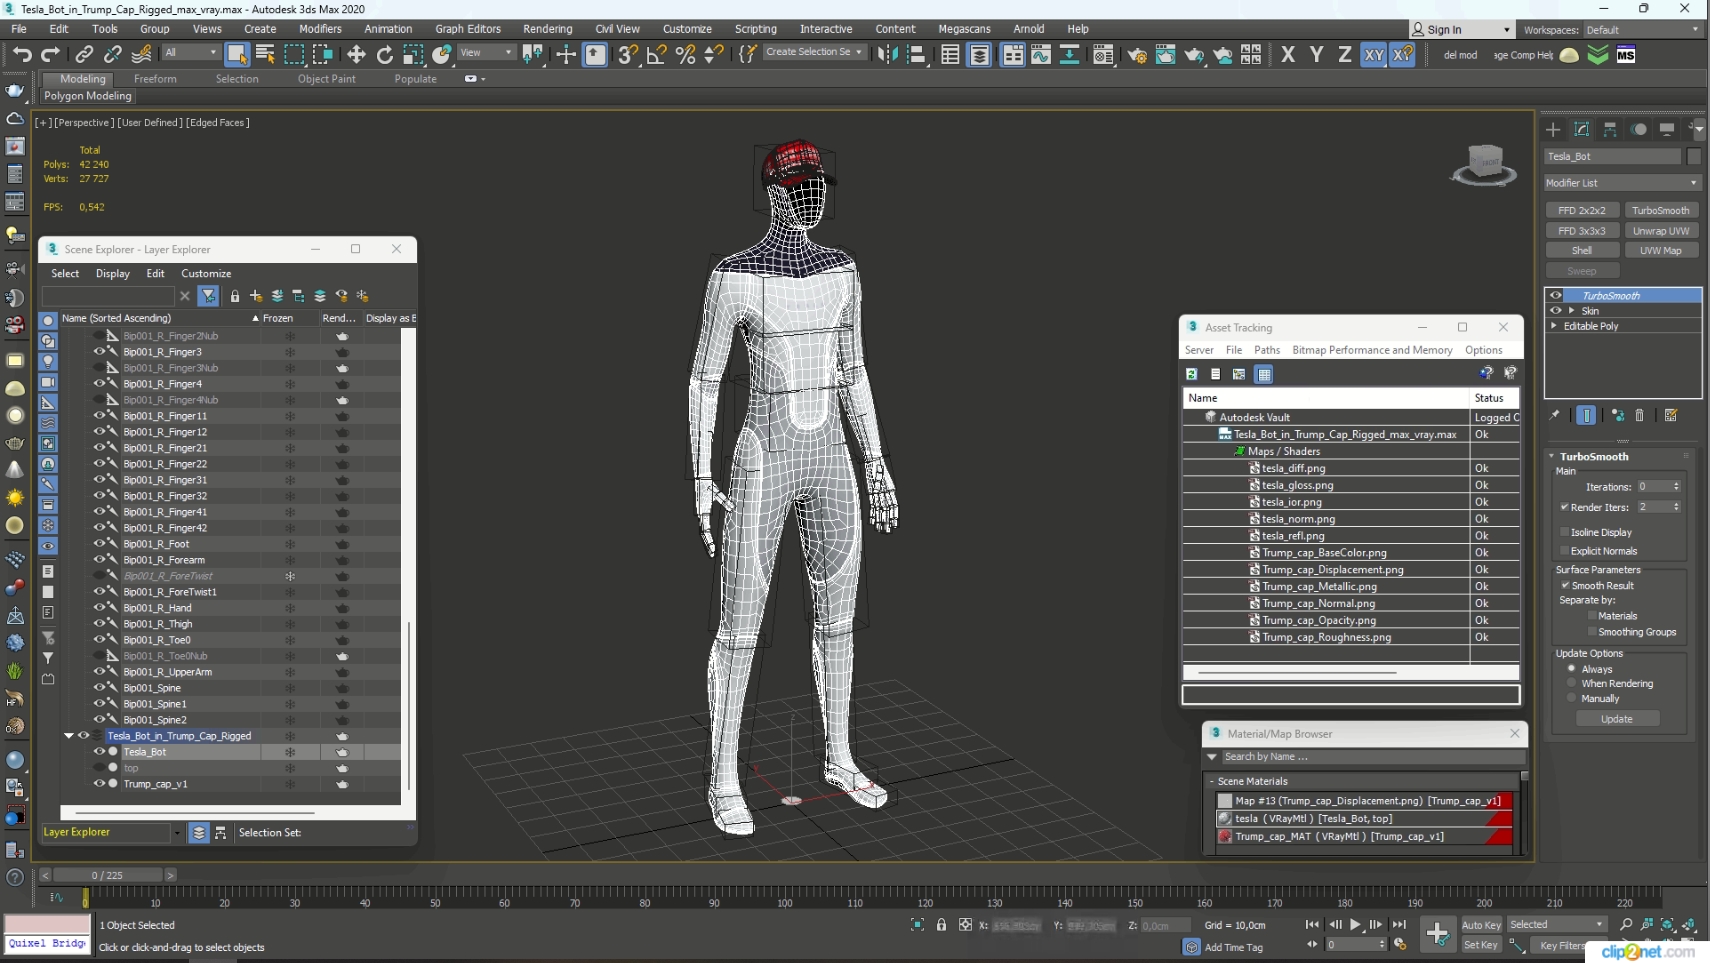Screen dimensions: 1710x963
Task: Open the selection filter All dropdown
Action: click(190, 53)
